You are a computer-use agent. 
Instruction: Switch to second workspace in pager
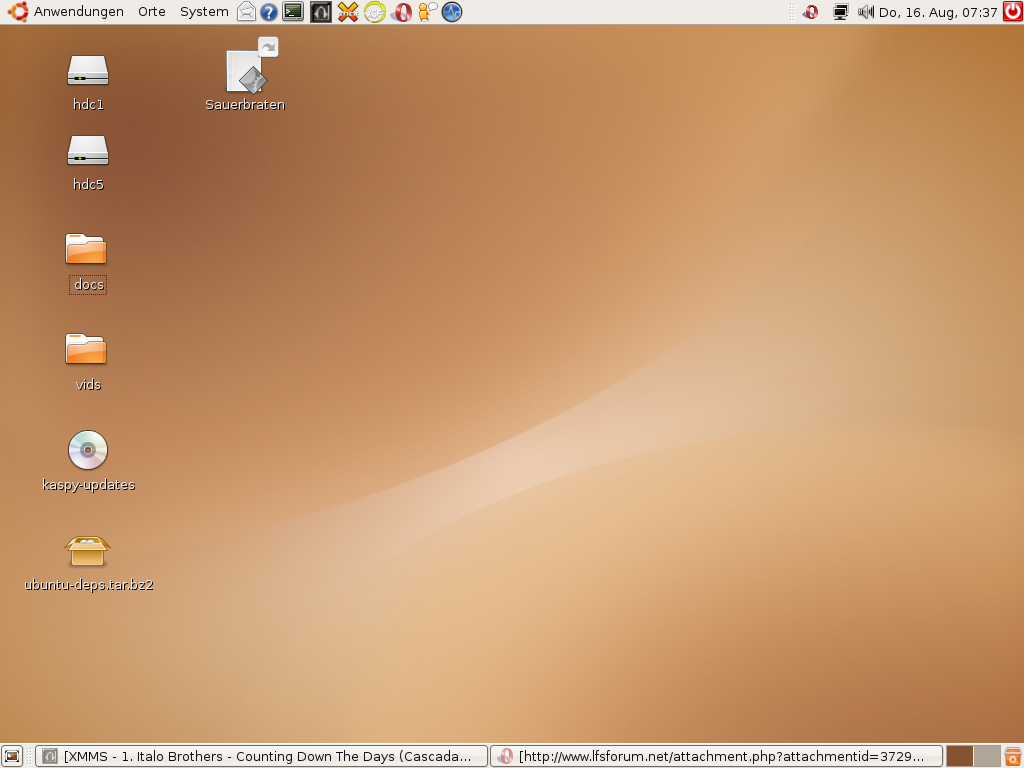tap(987, 756)
